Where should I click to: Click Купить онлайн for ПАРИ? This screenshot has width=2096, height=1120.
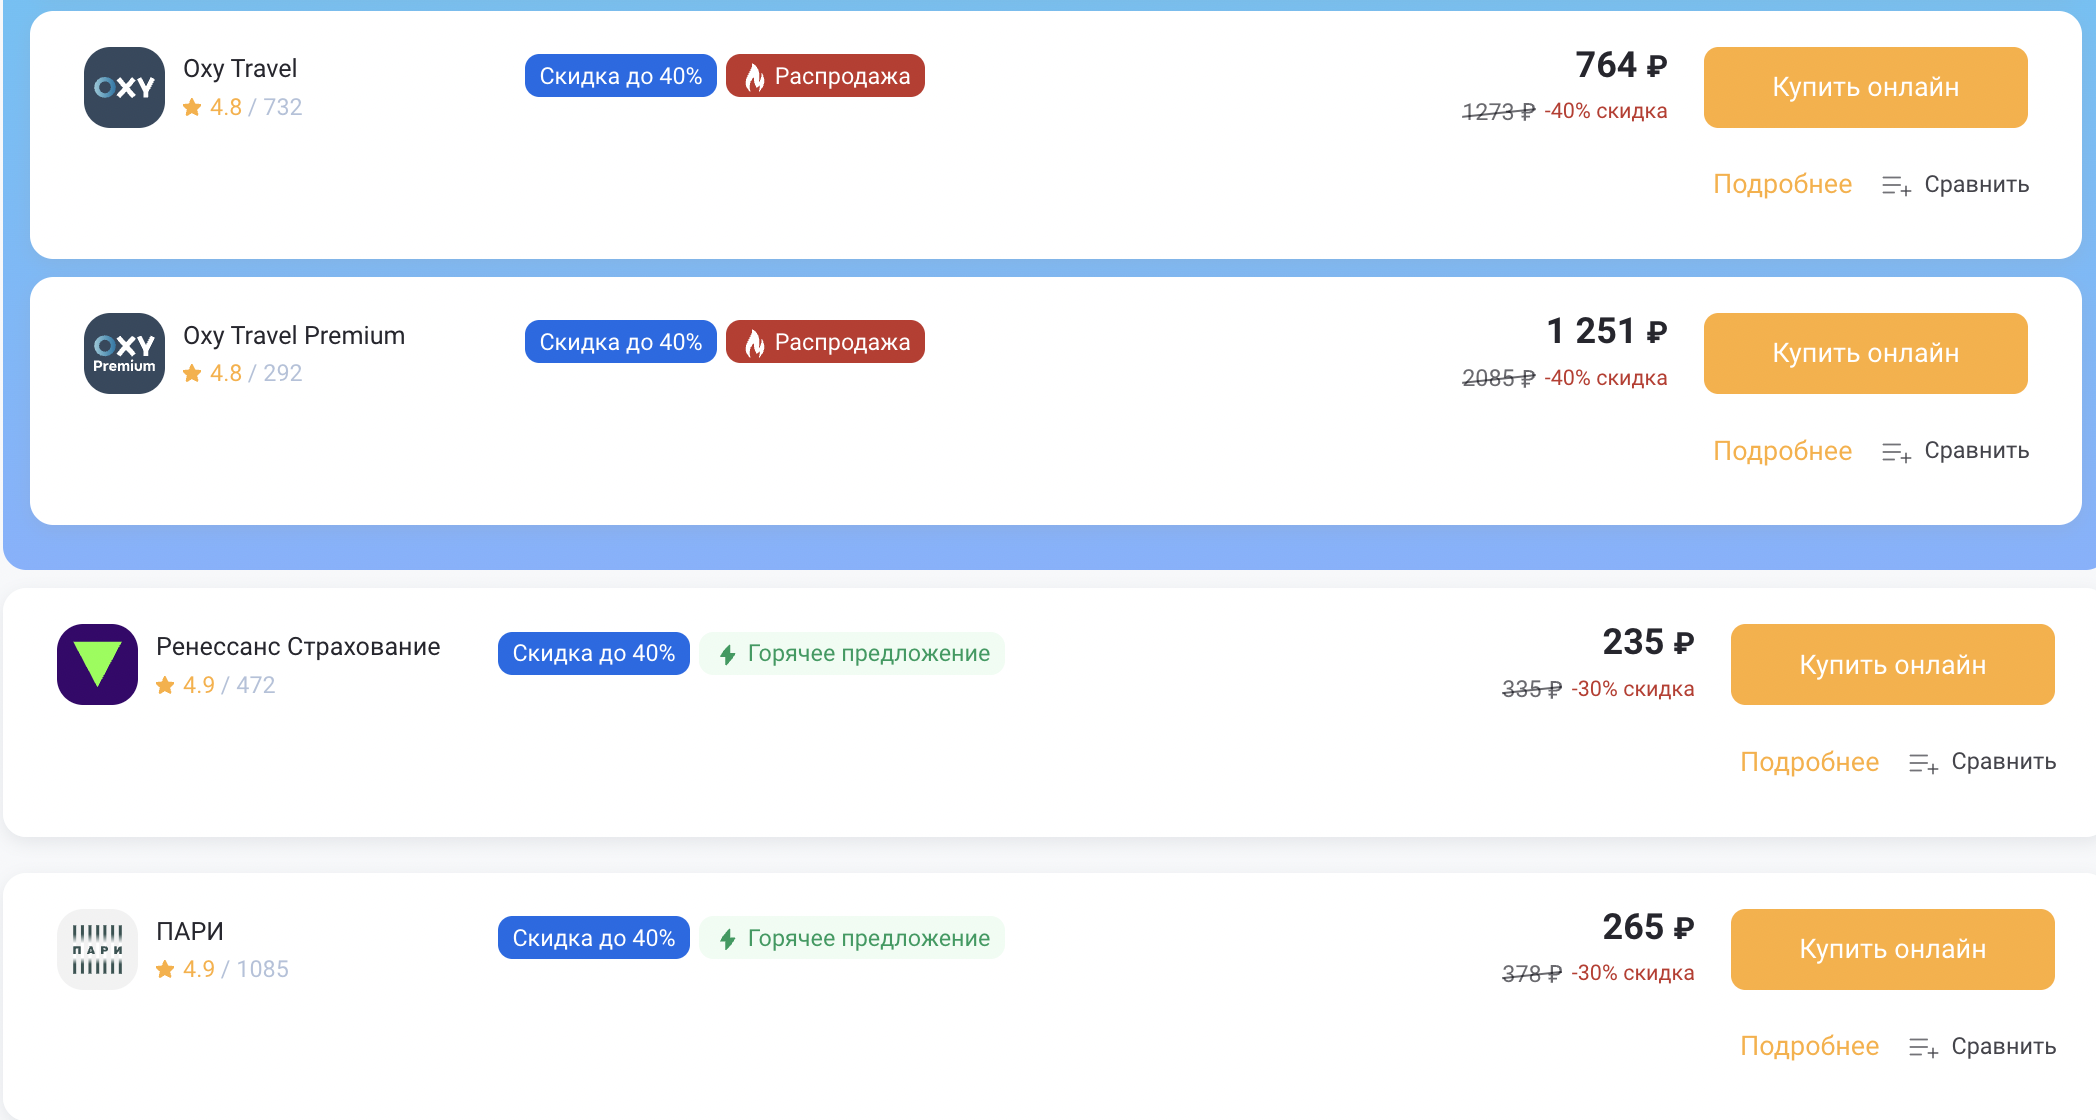pyautogui.click(x=1892, y=949)
